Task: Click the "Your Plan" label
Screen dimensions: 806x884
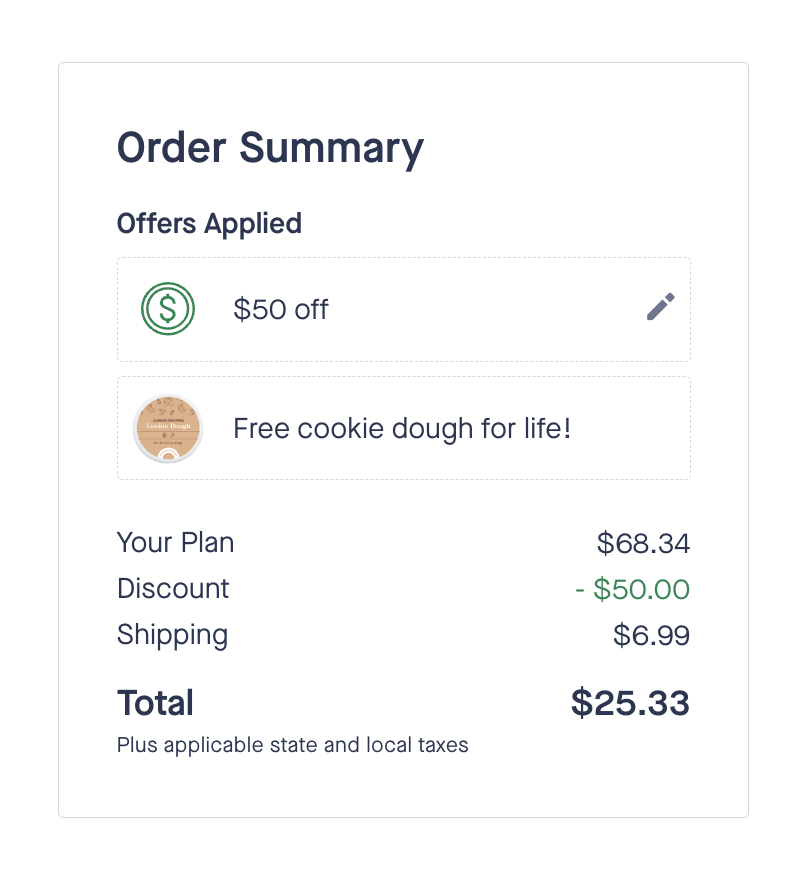Action: point(175,543)
